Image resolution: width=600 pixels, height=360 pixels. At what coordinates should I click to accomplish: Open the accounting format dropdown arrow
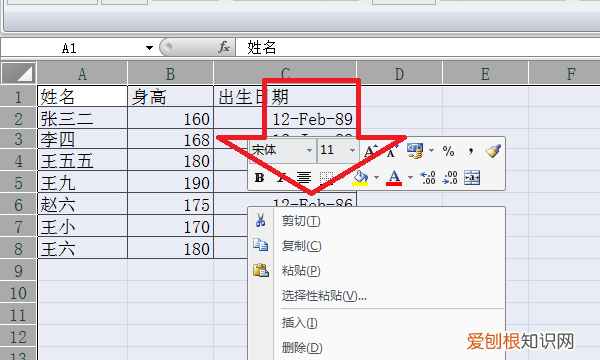(x=431, y=150)
